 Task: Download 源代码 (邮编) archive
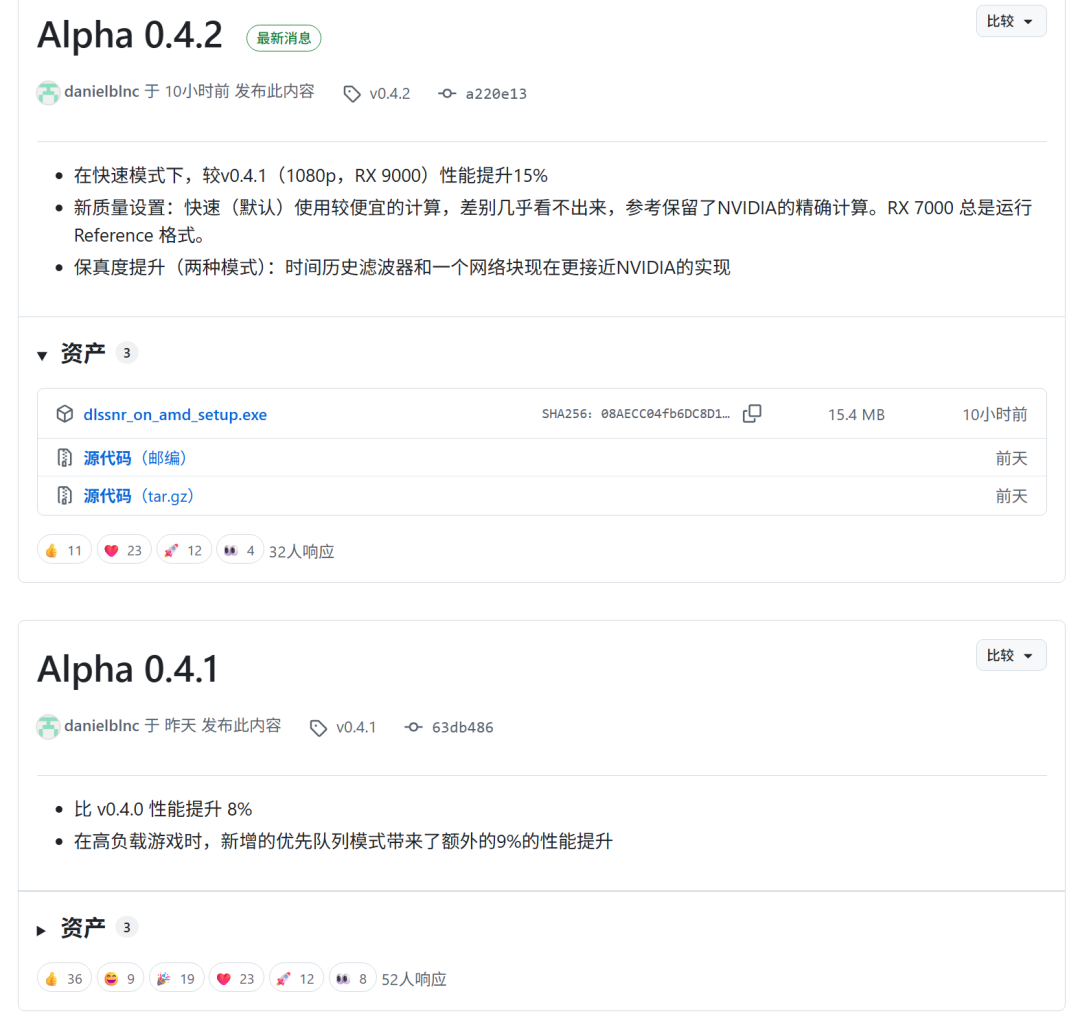pyautogui.click(x=135, y=458)
